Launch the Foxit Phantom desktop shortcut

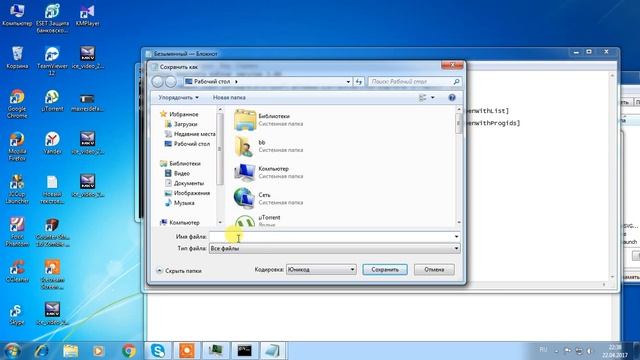click(17, 232)
